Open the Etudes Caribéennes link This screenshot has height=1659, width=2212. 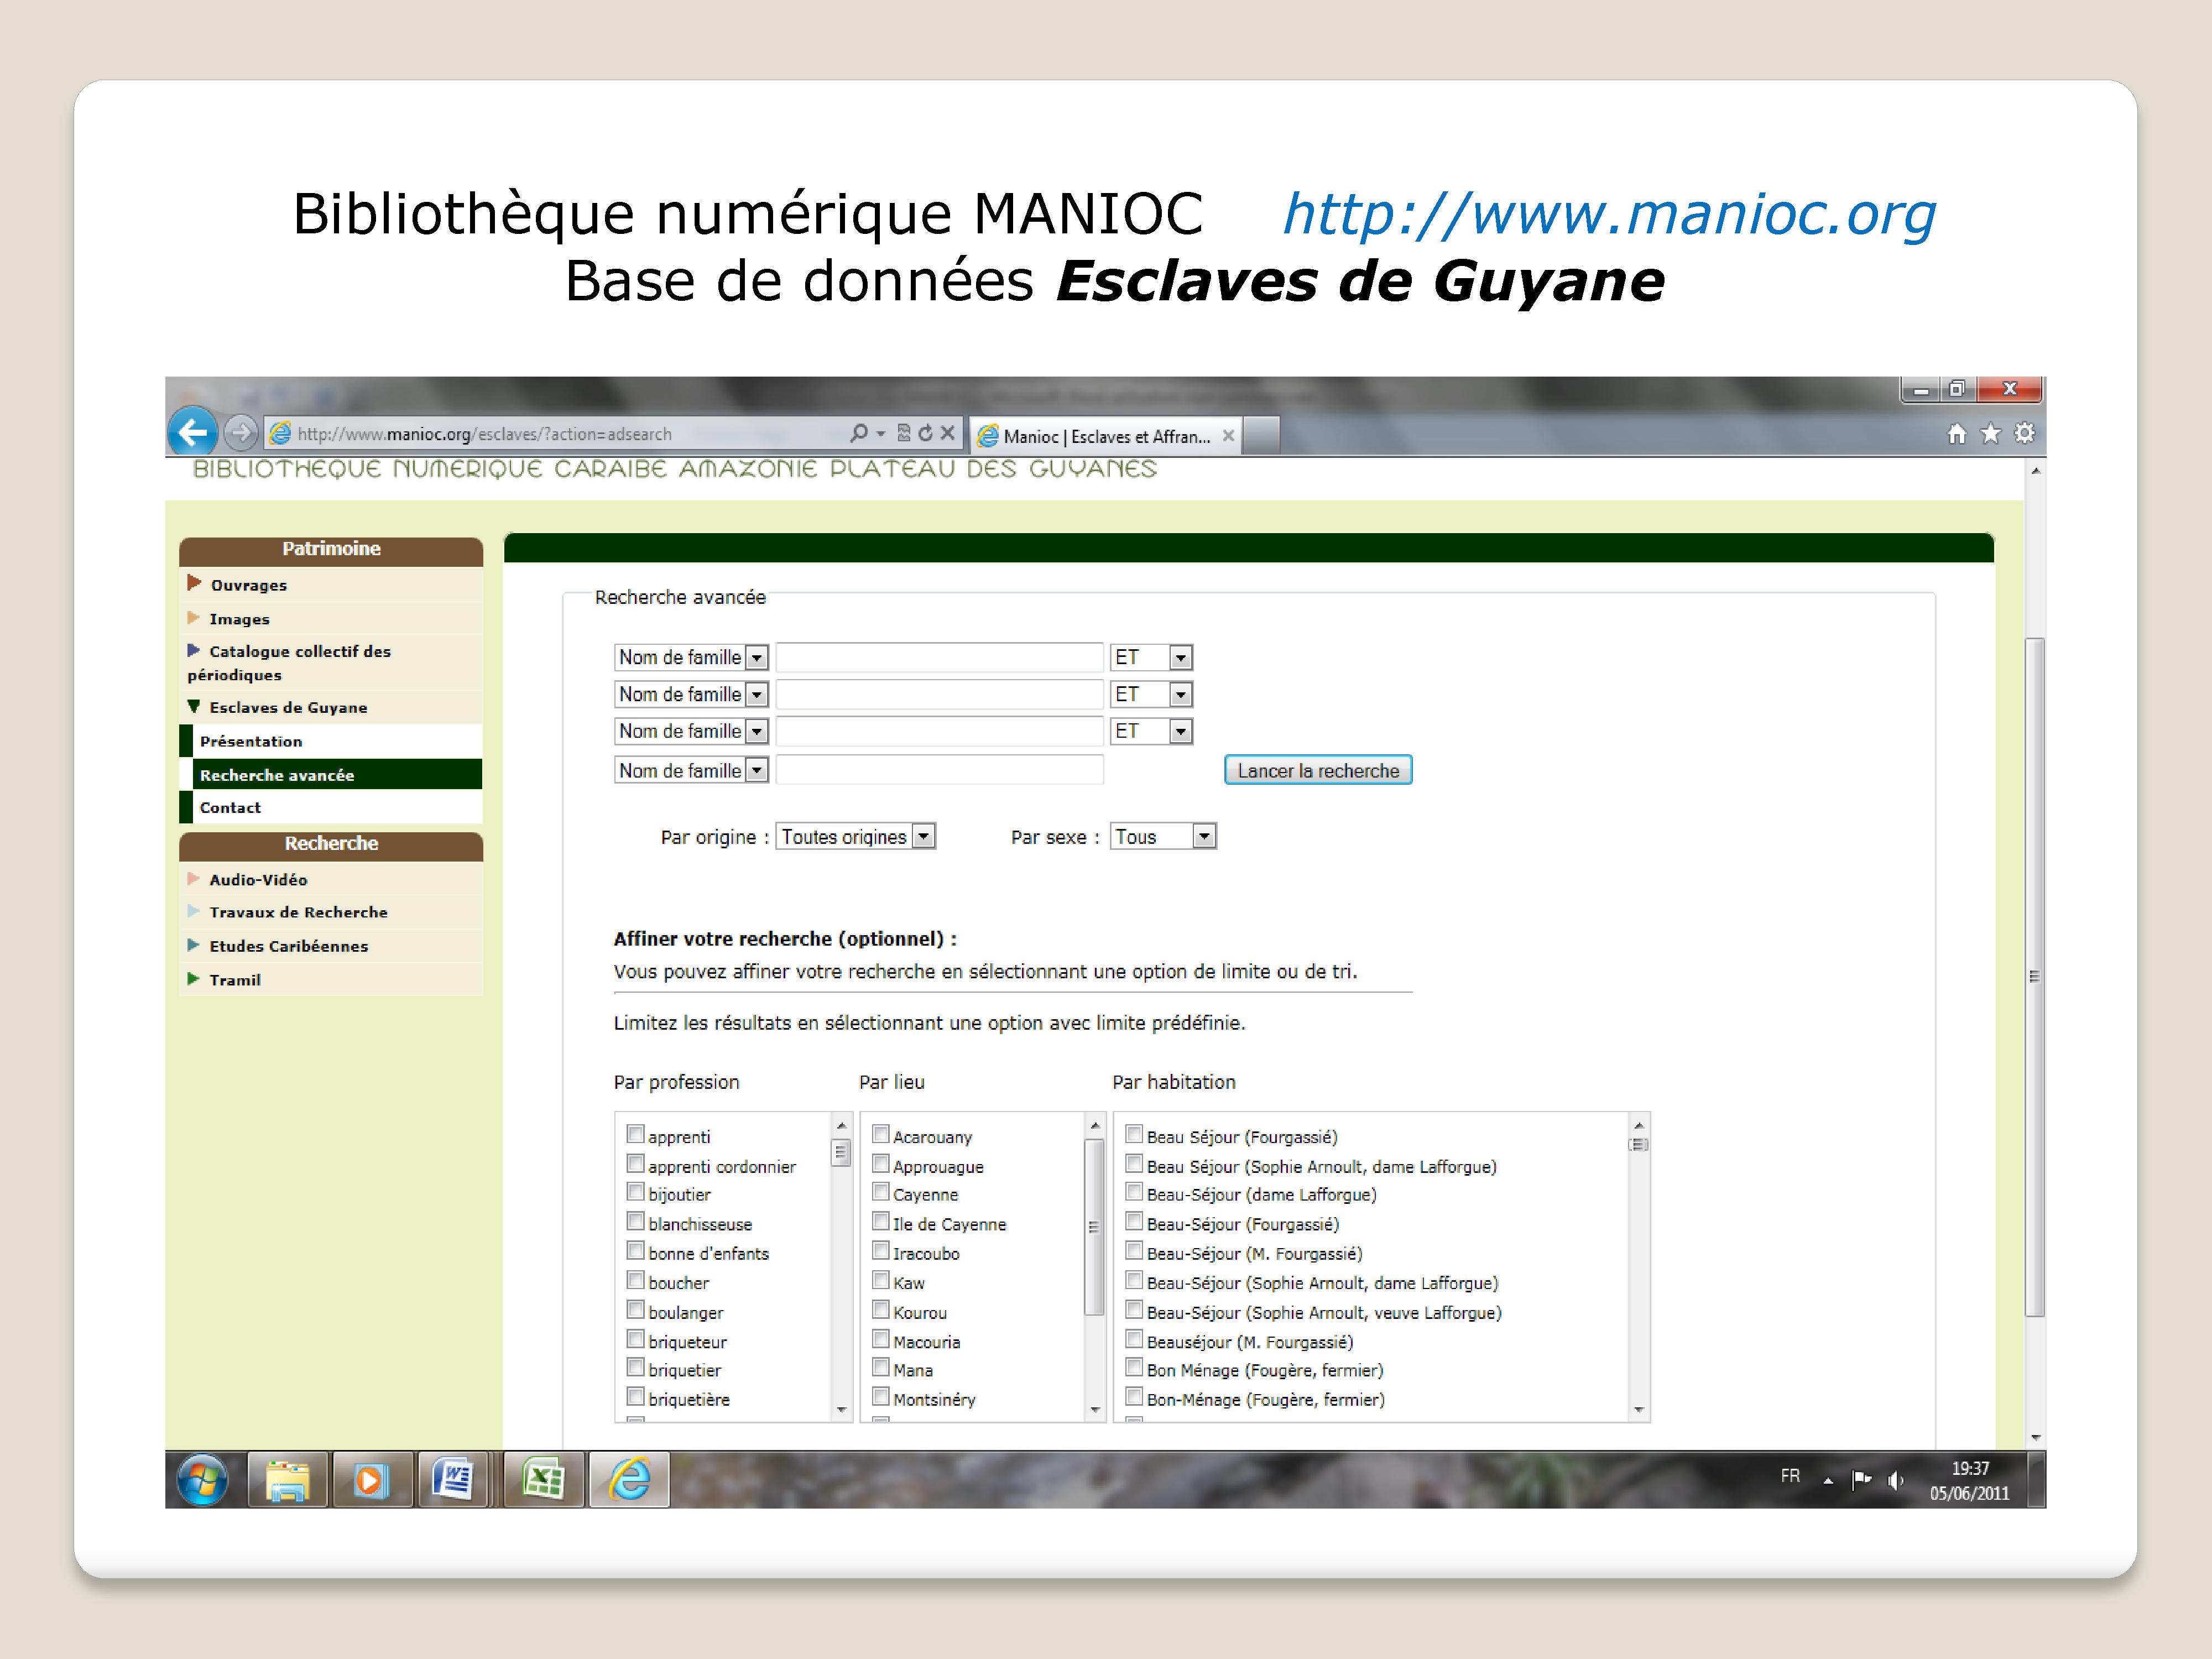[x=288, y=946]
